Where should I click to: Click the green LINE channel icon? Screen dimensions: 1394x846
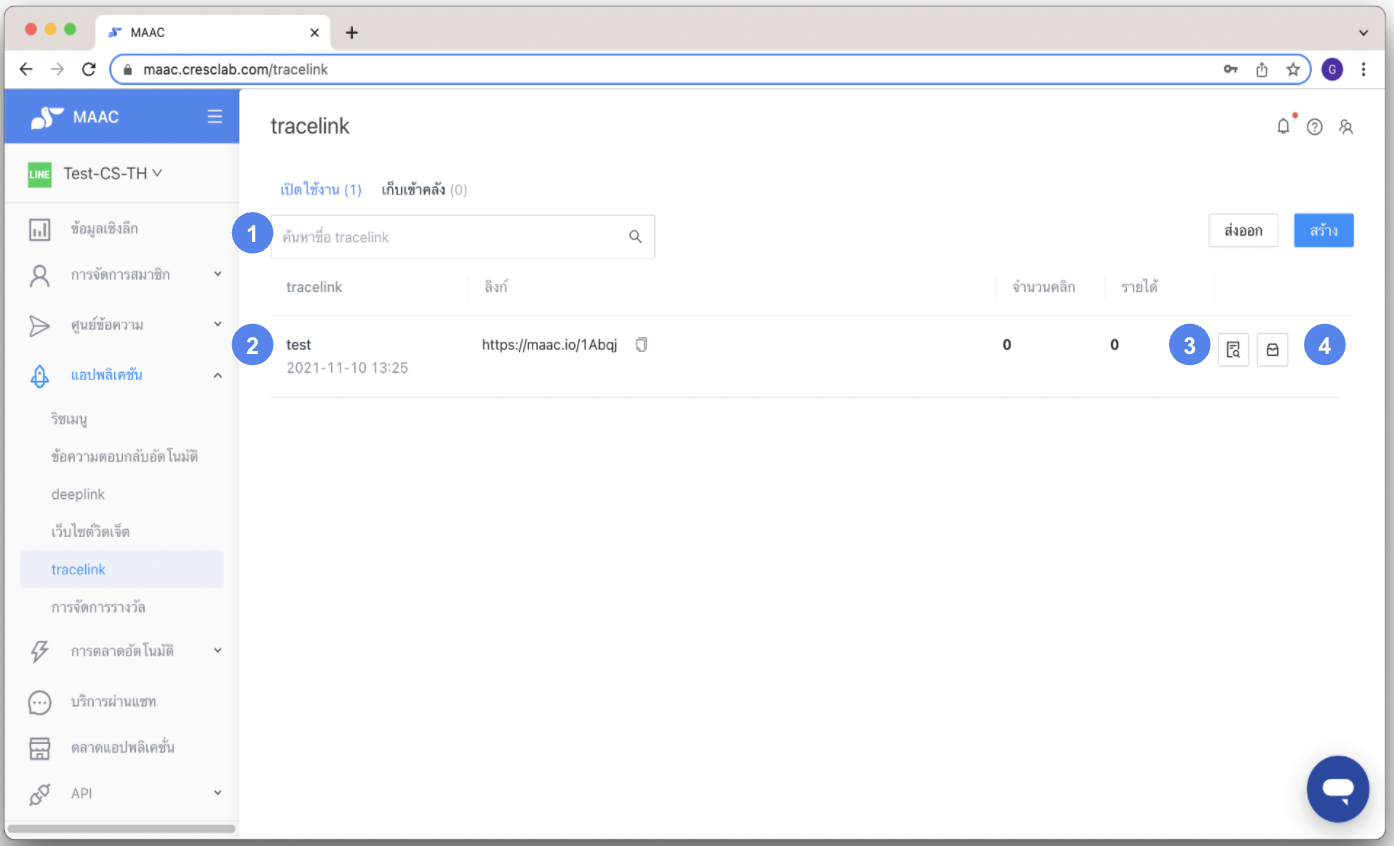click(x=39, y=174)
